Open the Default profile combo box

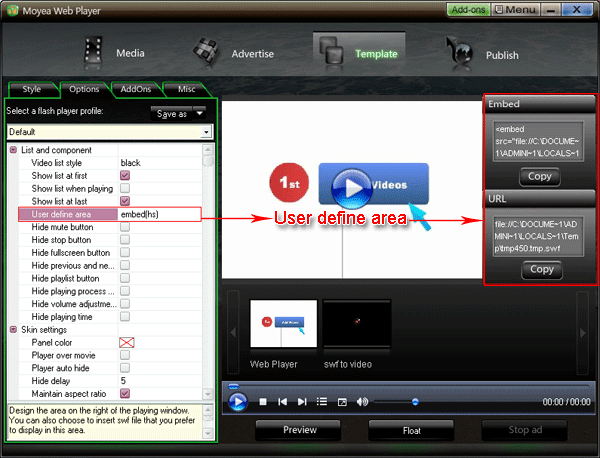110,132
